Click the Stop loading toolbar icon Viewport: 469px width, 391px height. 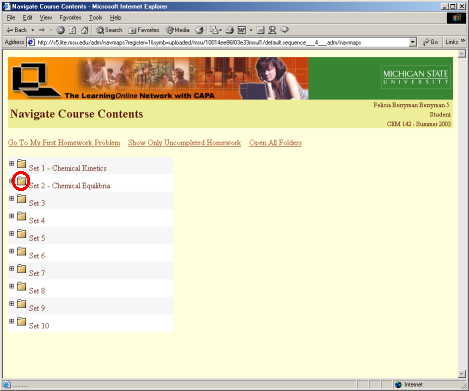[x=60, y=30]
